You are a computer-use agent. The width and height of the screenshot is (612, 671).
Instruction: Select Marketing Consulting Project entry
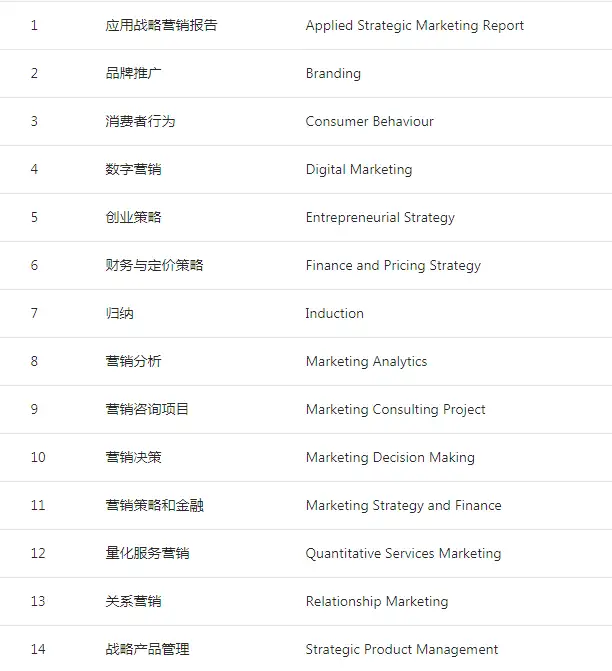[x=395, y=409]
